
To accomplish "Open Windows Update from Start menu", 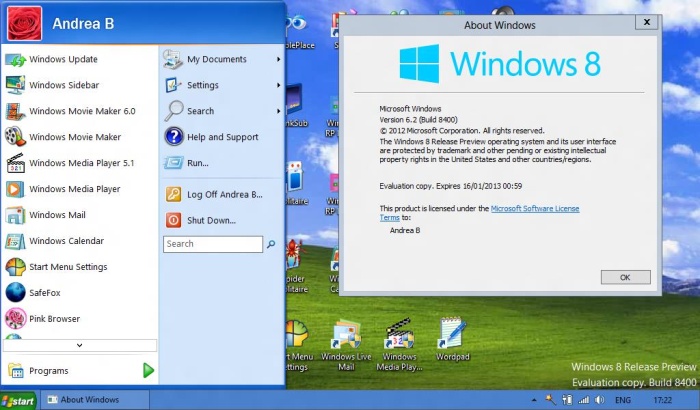I will tap(79, 59).
